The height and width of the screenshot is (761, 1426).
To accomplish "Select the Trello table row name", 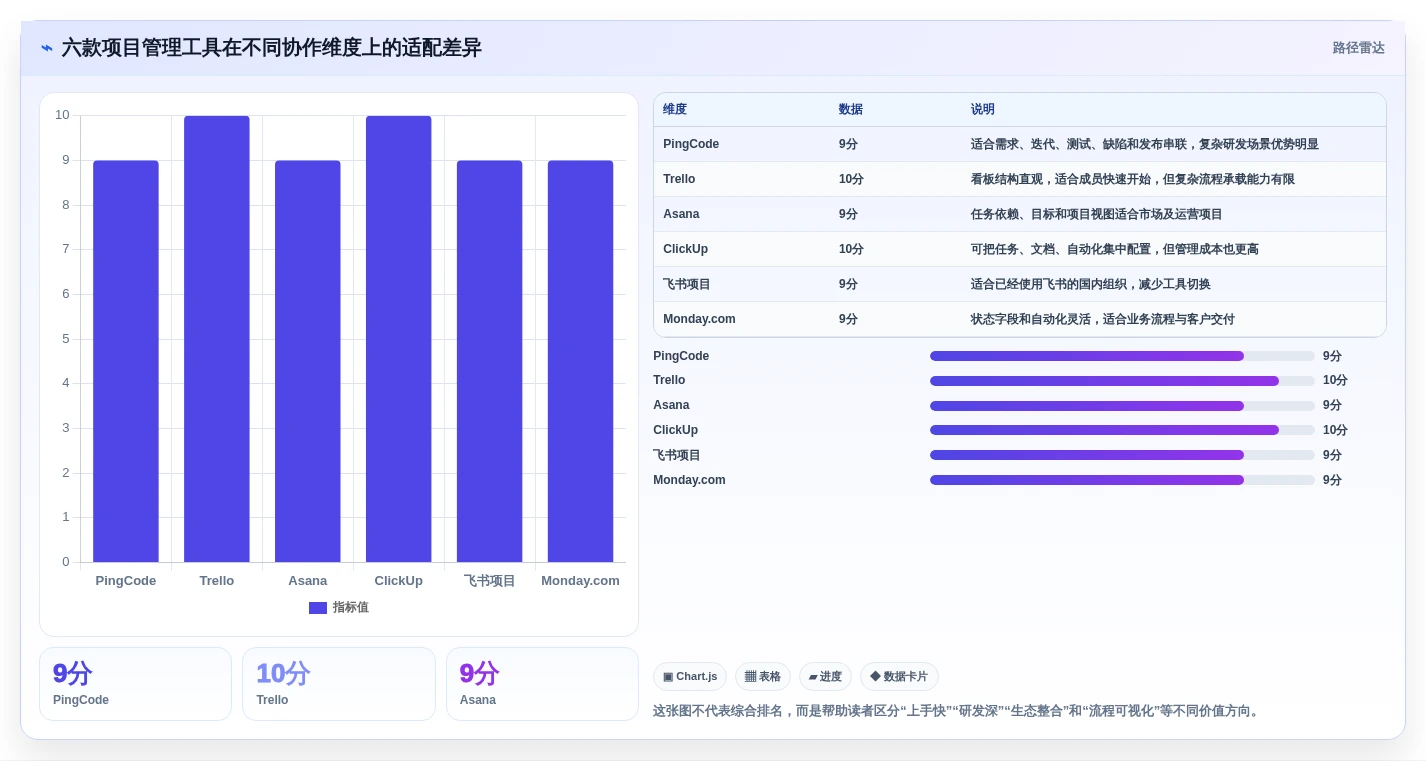I will (679, 179).
